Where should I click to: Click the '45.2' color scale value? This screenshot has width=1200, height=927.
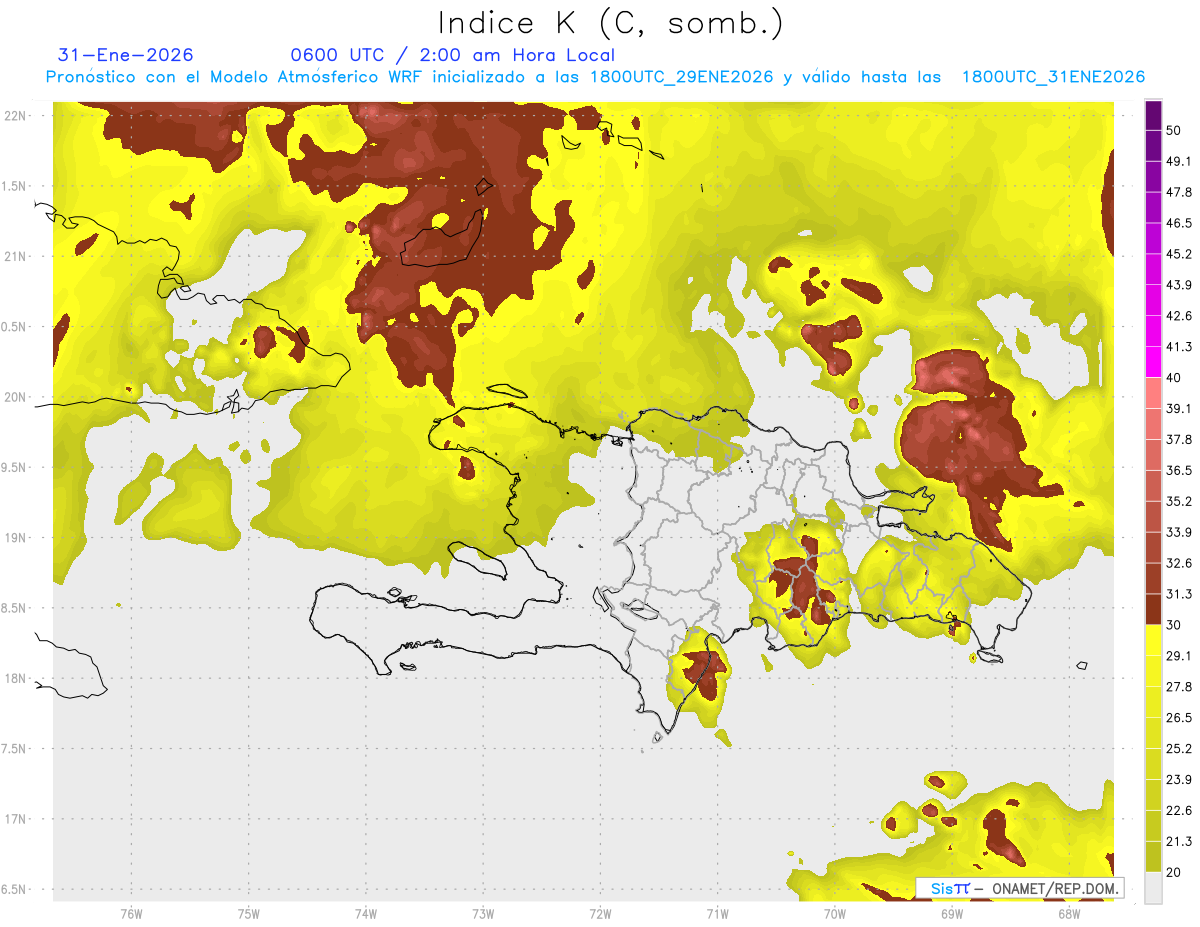click(x=1179, y=254)
